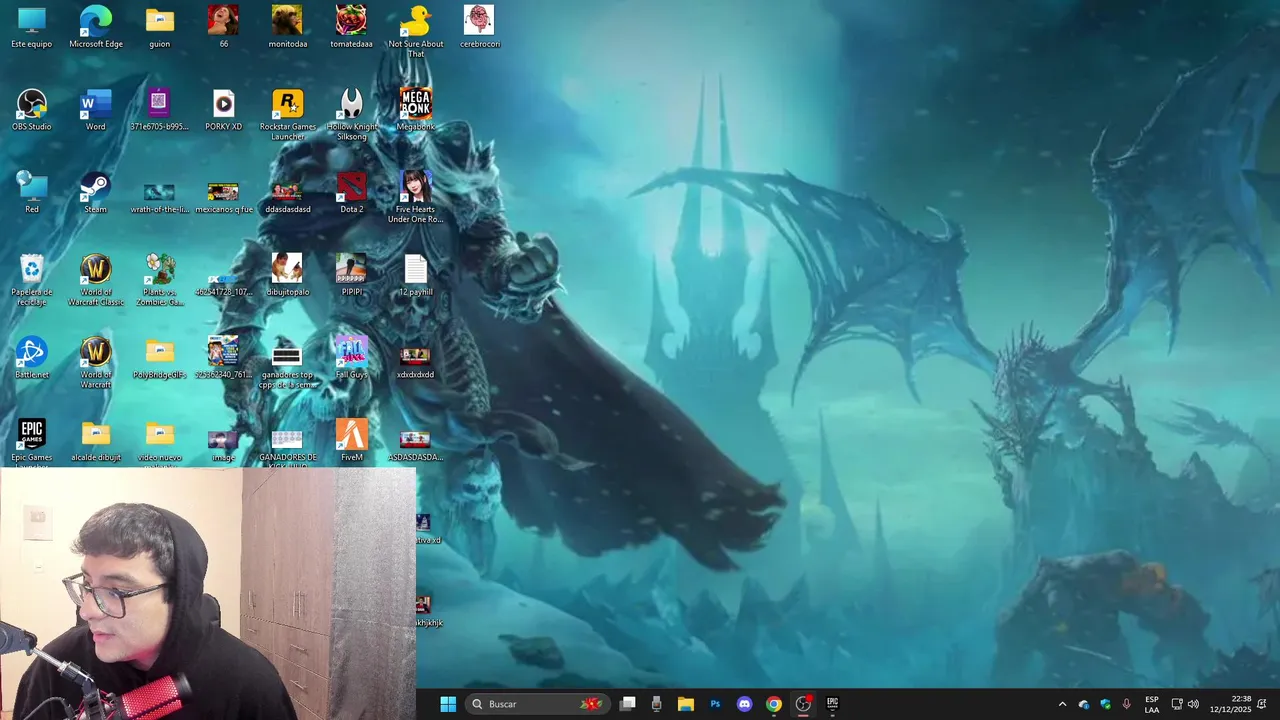Launch Microsoft Edge from the desktop
Screen dimensions: 1280x720
96,27
